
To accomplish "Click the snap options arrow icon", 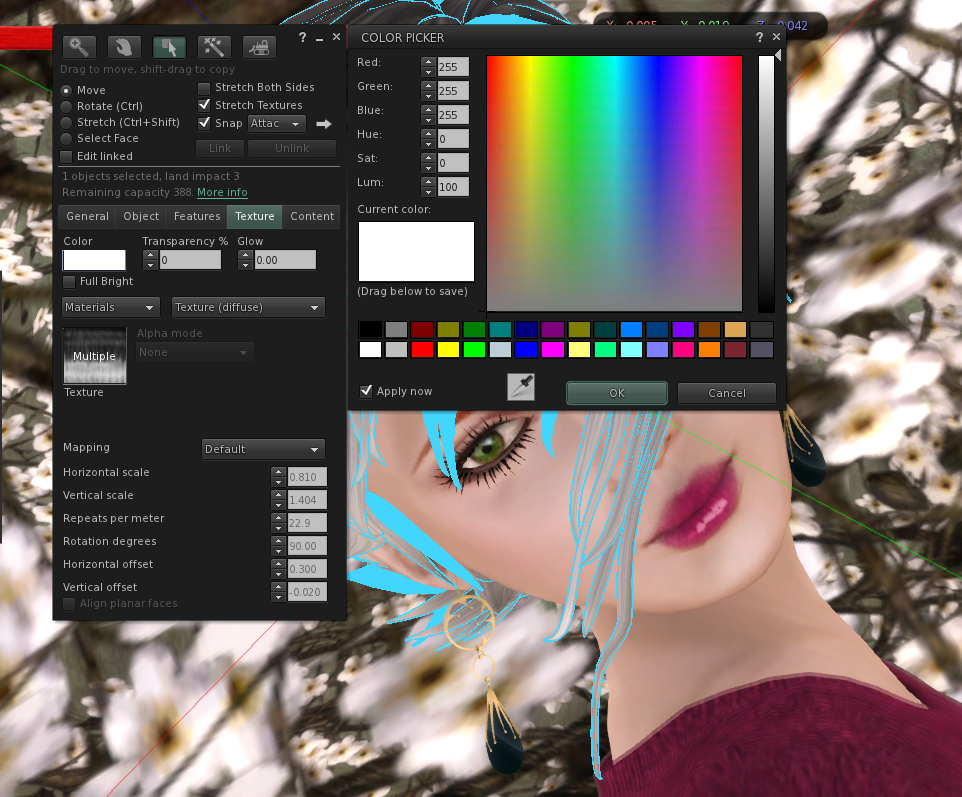I will coord(323,124).
